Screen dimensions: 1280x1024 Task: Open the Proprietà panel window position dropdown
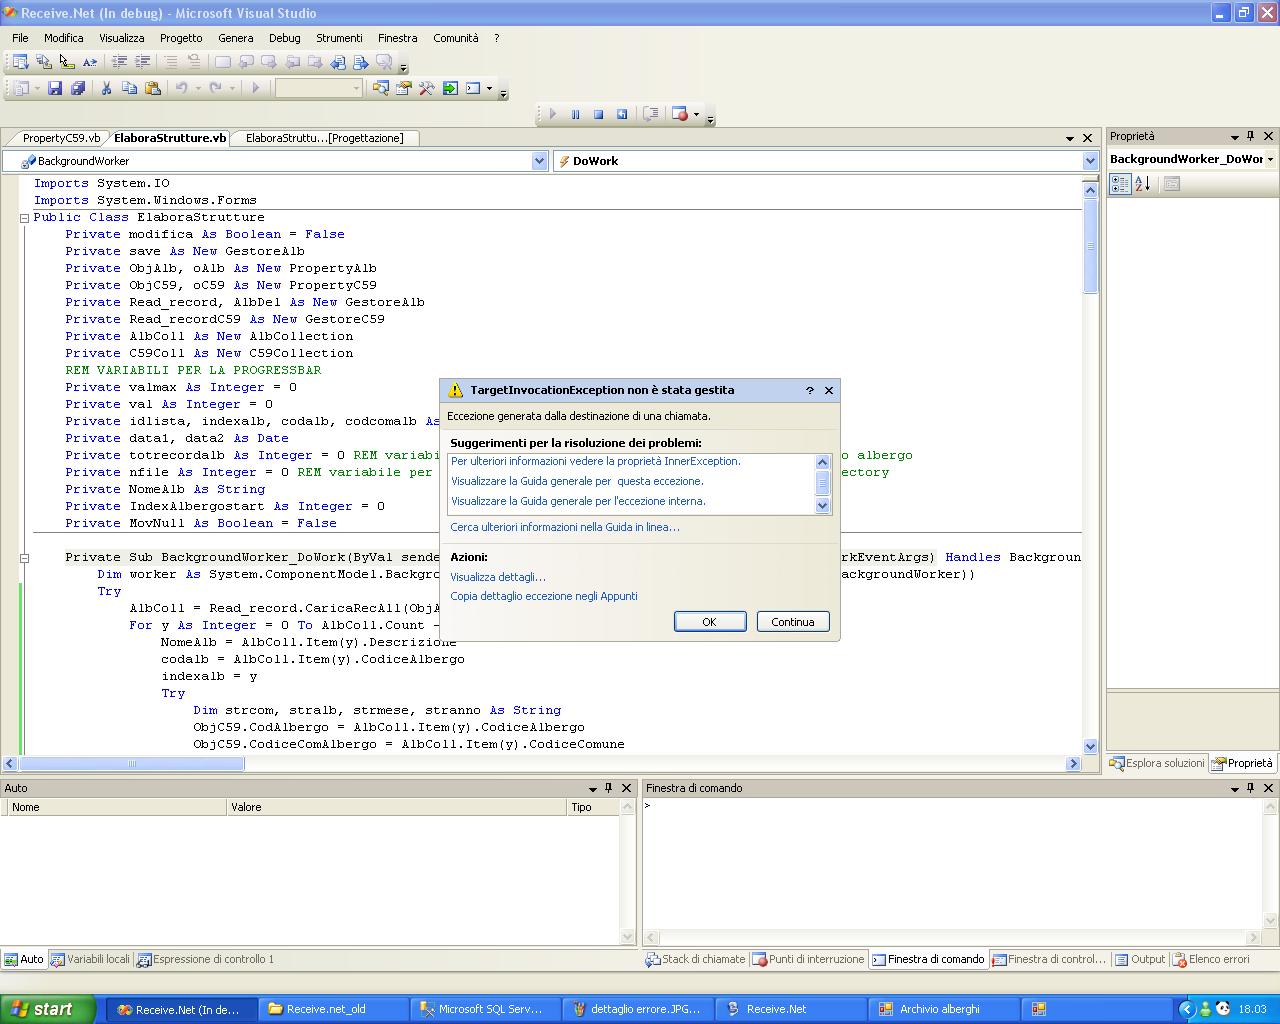click(1234, 136)
